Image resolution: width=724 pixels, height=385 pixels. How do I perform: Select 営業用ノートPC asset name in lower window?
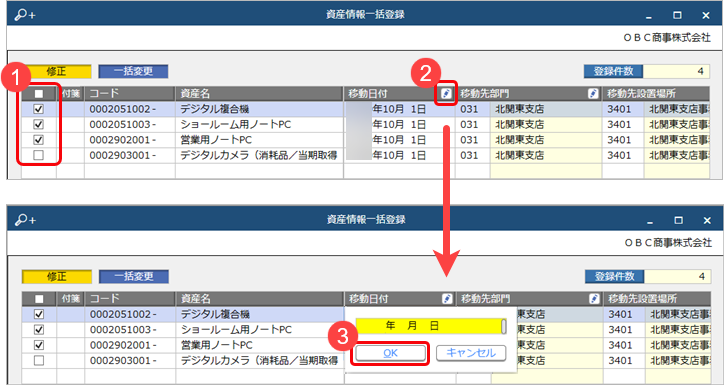pyautogui.click(x=260, y=345)
